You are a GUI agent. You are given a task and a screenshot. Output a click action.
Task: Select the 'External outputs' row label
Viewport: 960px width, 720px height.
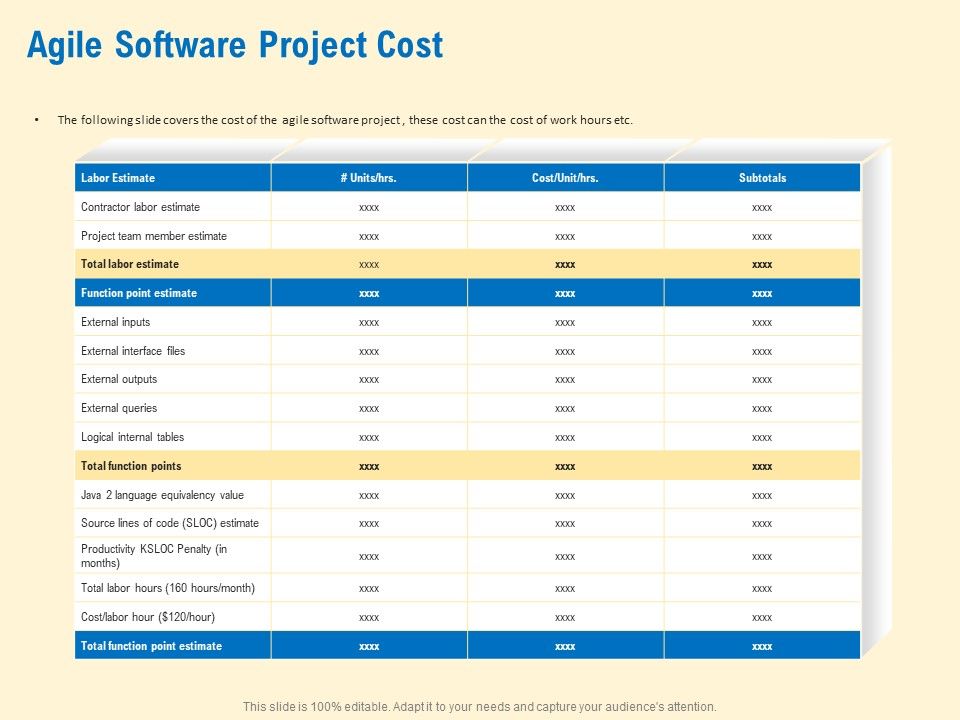click(119, 379)
